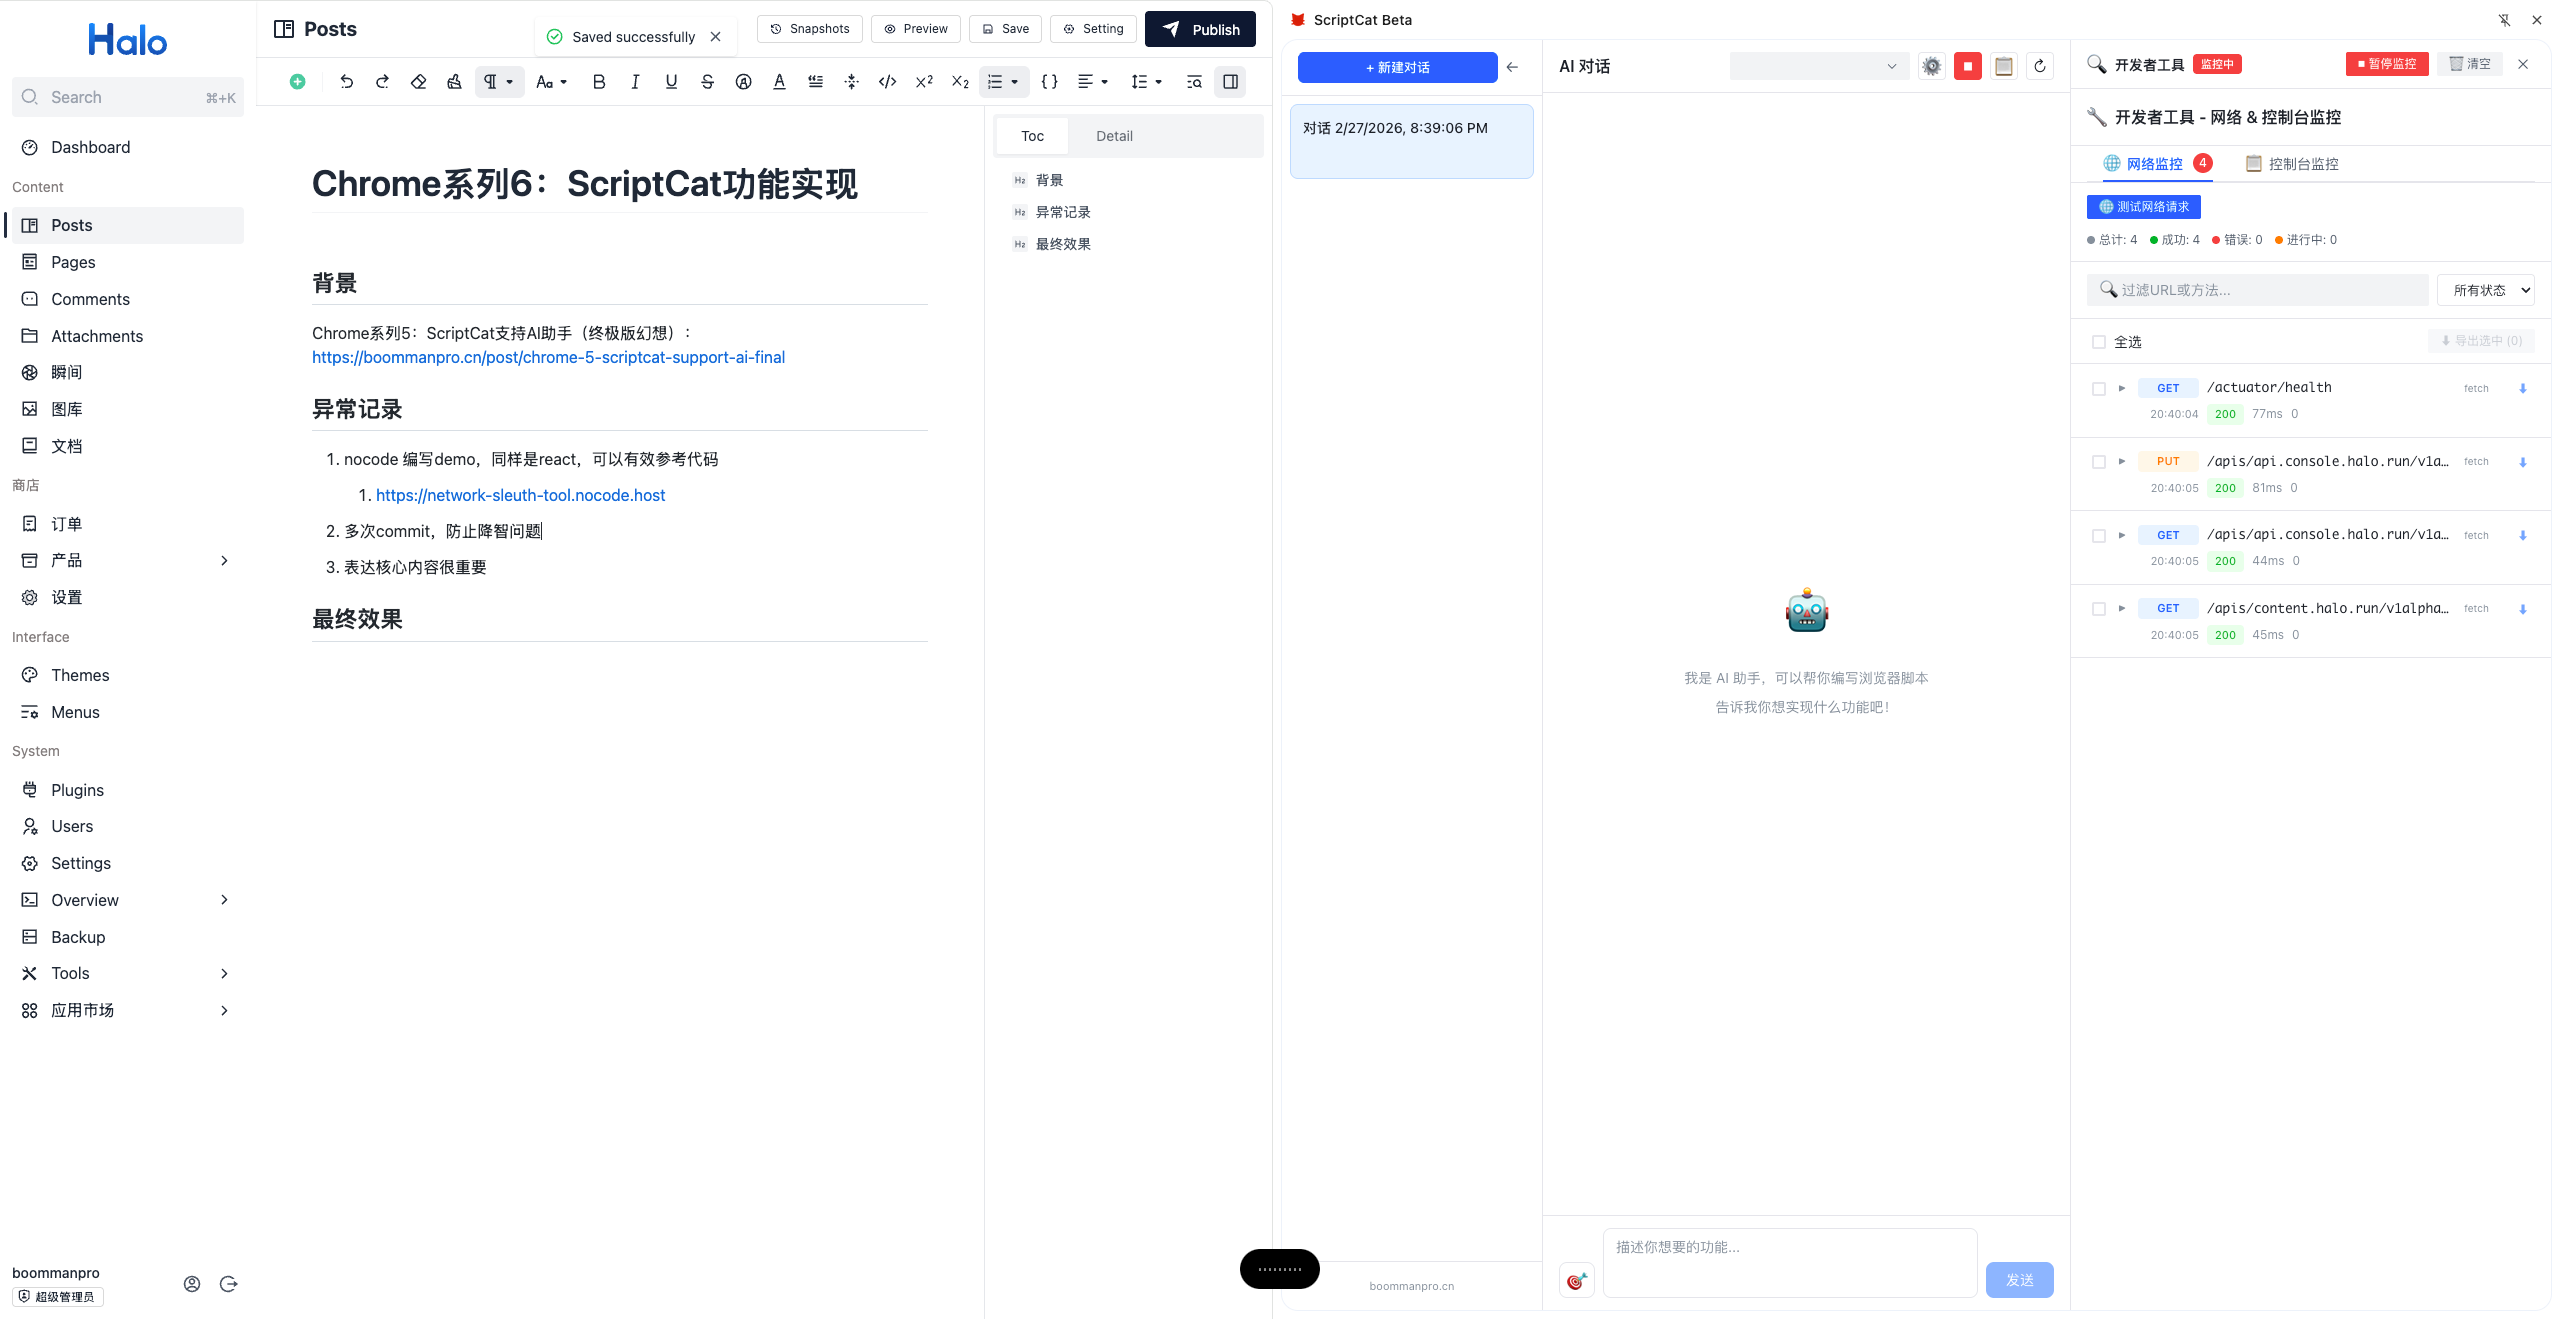Toggle bold formatting in editor toolbar
Screen dimensions: 2560x1319
point(598,82)
